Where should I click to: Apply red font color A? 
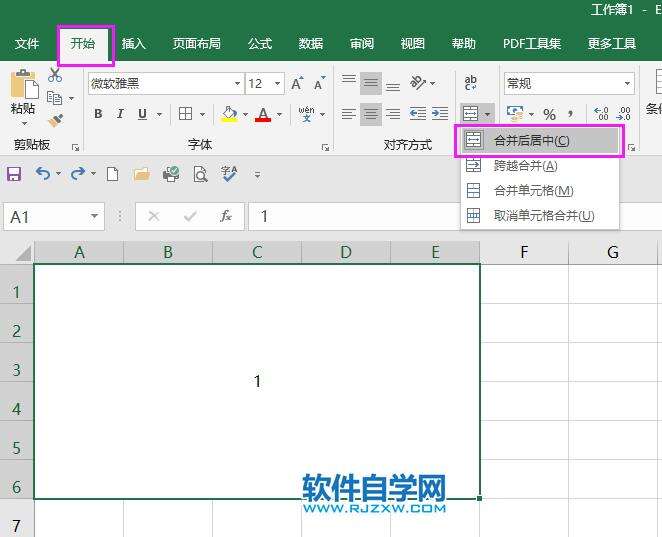click(x=263, y=114)
